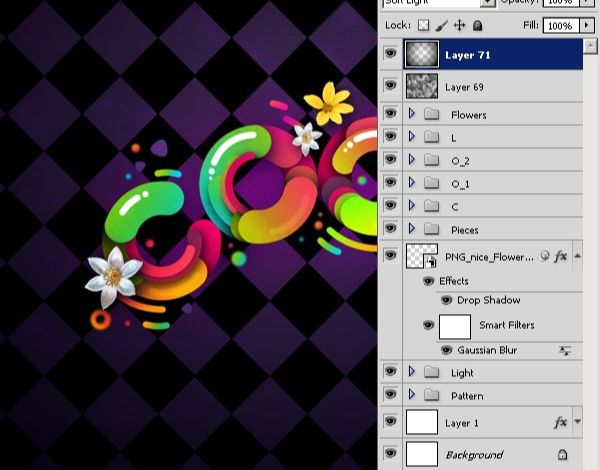Click the Background layer lock icon

pyautogui.click(x=562, y=454)
